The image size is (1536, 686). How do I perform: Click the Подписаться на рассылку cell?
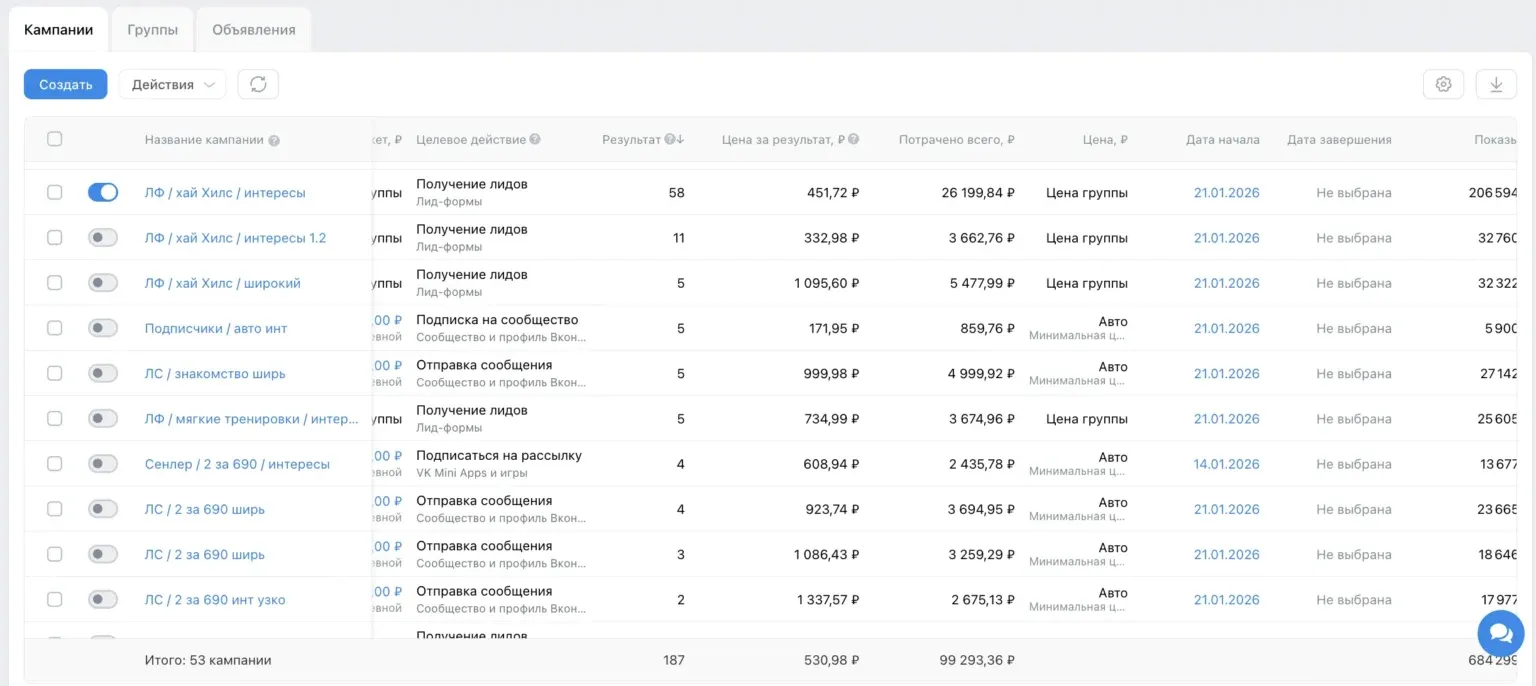(499, 456)
